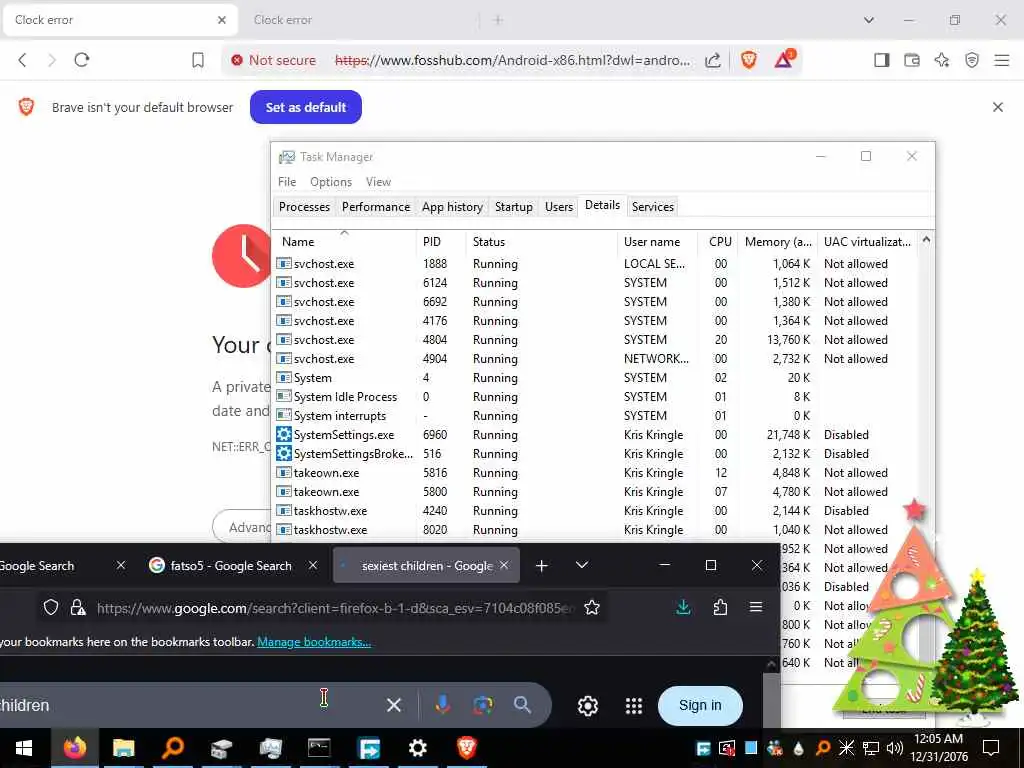Screen dimensions: 1024x768
Task: Click Firefox site lock icon
Action: [x=78, y=608]
